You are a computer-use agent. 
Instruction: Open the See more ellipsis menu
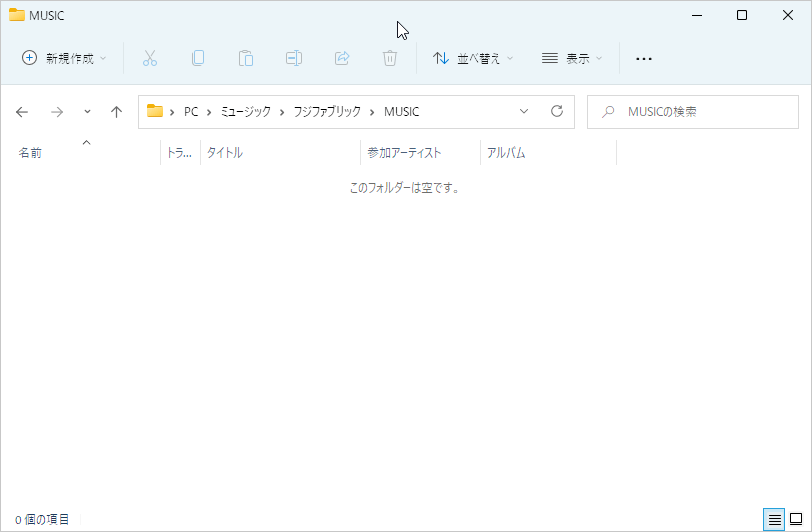pyautogui.click(x=644, y=59)
